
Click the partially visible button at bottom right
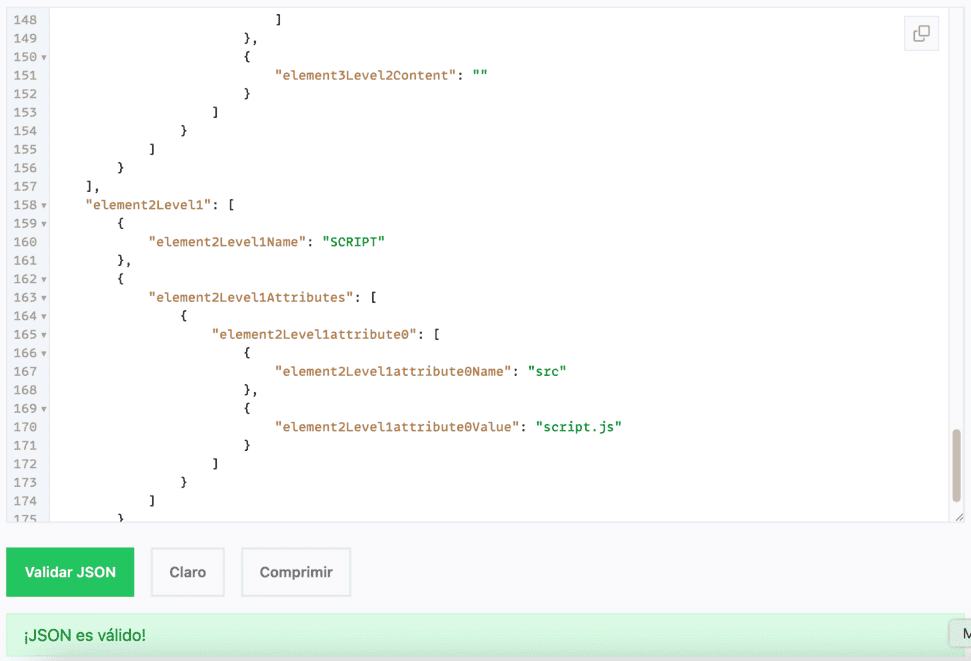[x=961, y=633]
